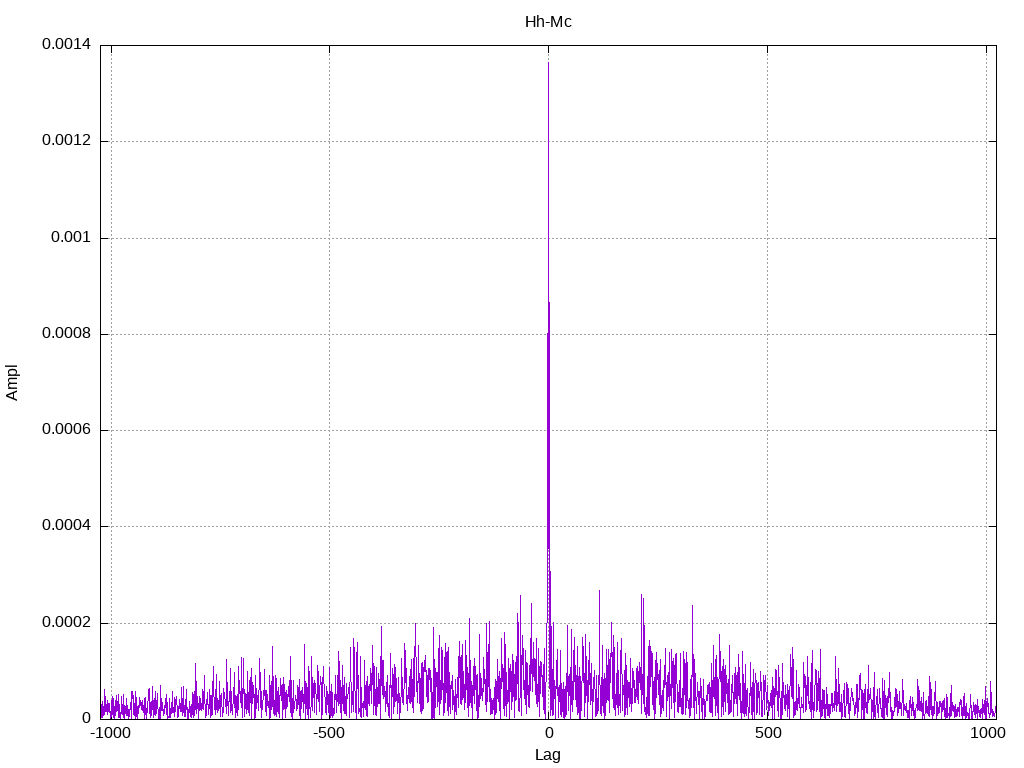Click grid intersection at lag 500, amplitude 0.0012
The image size is (1024, 768).
[767, 141]
